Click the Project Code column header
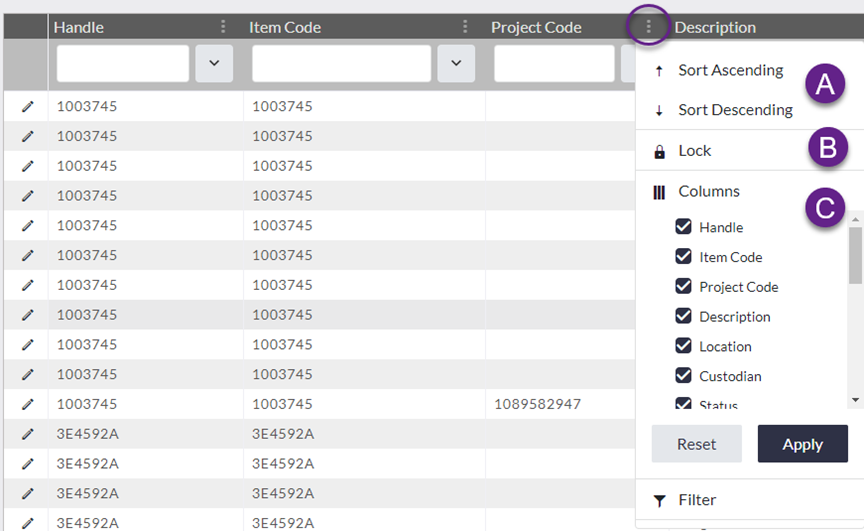This screenshot has width=864, height=531. point(536,27)
